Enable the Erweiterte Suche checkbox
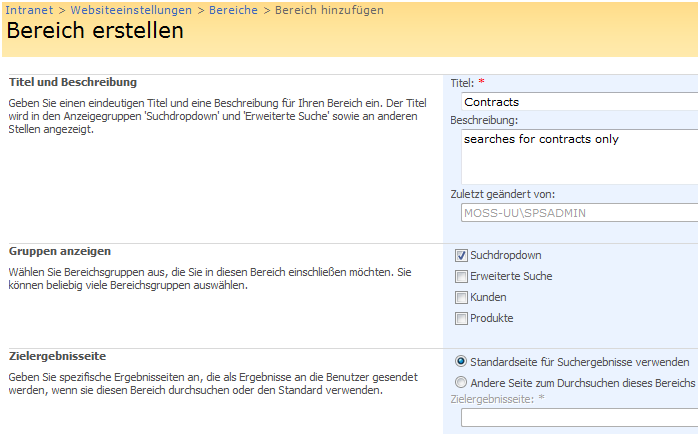This screenshot has width=700, height=436. (x=461, y=276)
